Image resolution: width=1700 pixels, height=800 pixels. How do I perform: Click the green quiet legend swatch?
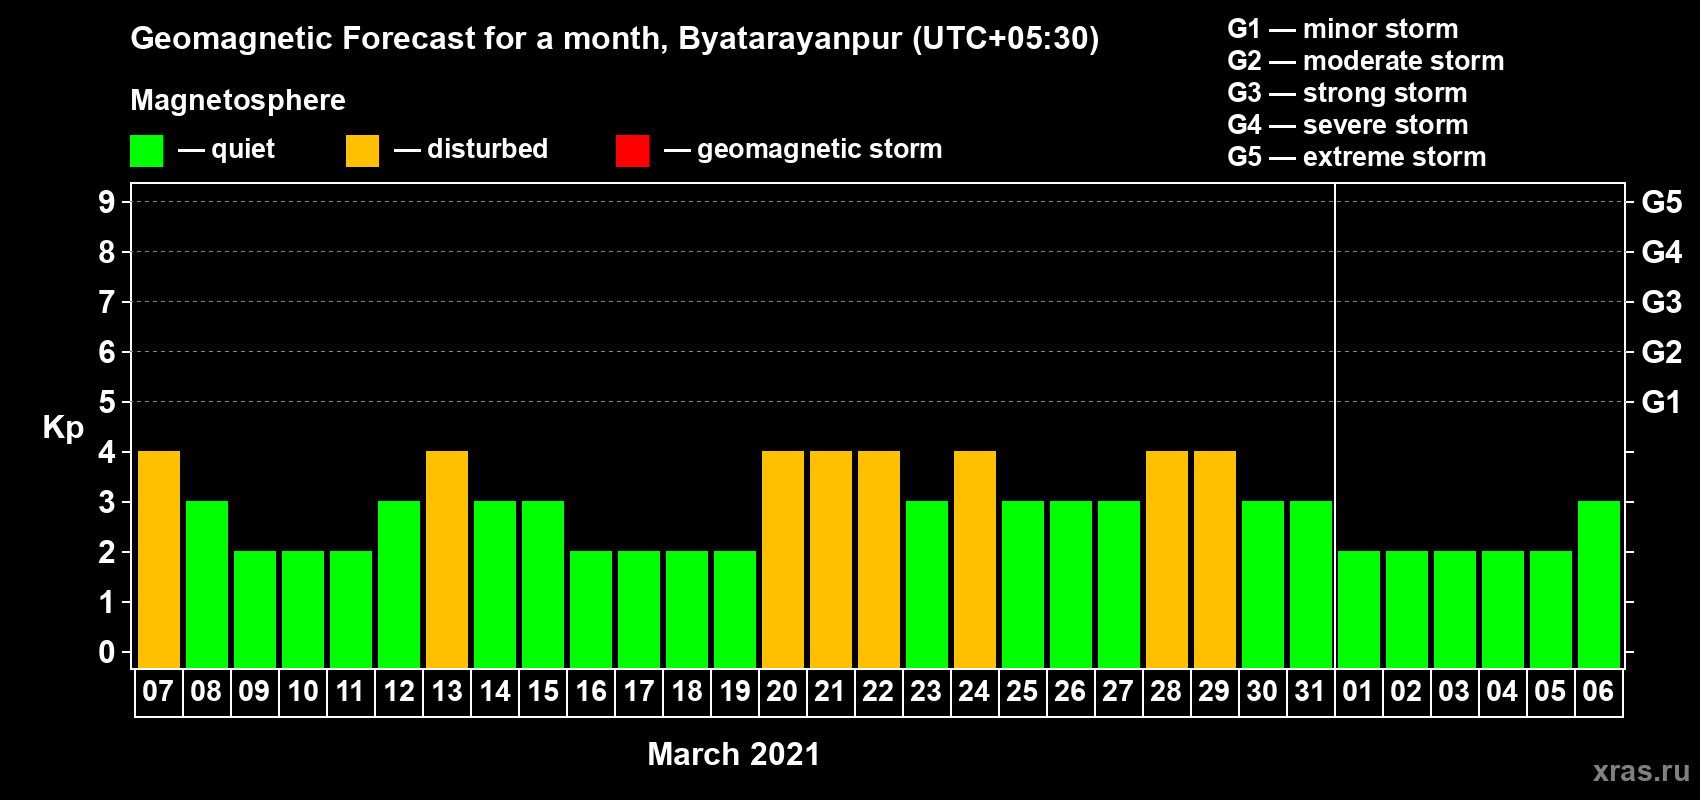click(x=147, y=151)
